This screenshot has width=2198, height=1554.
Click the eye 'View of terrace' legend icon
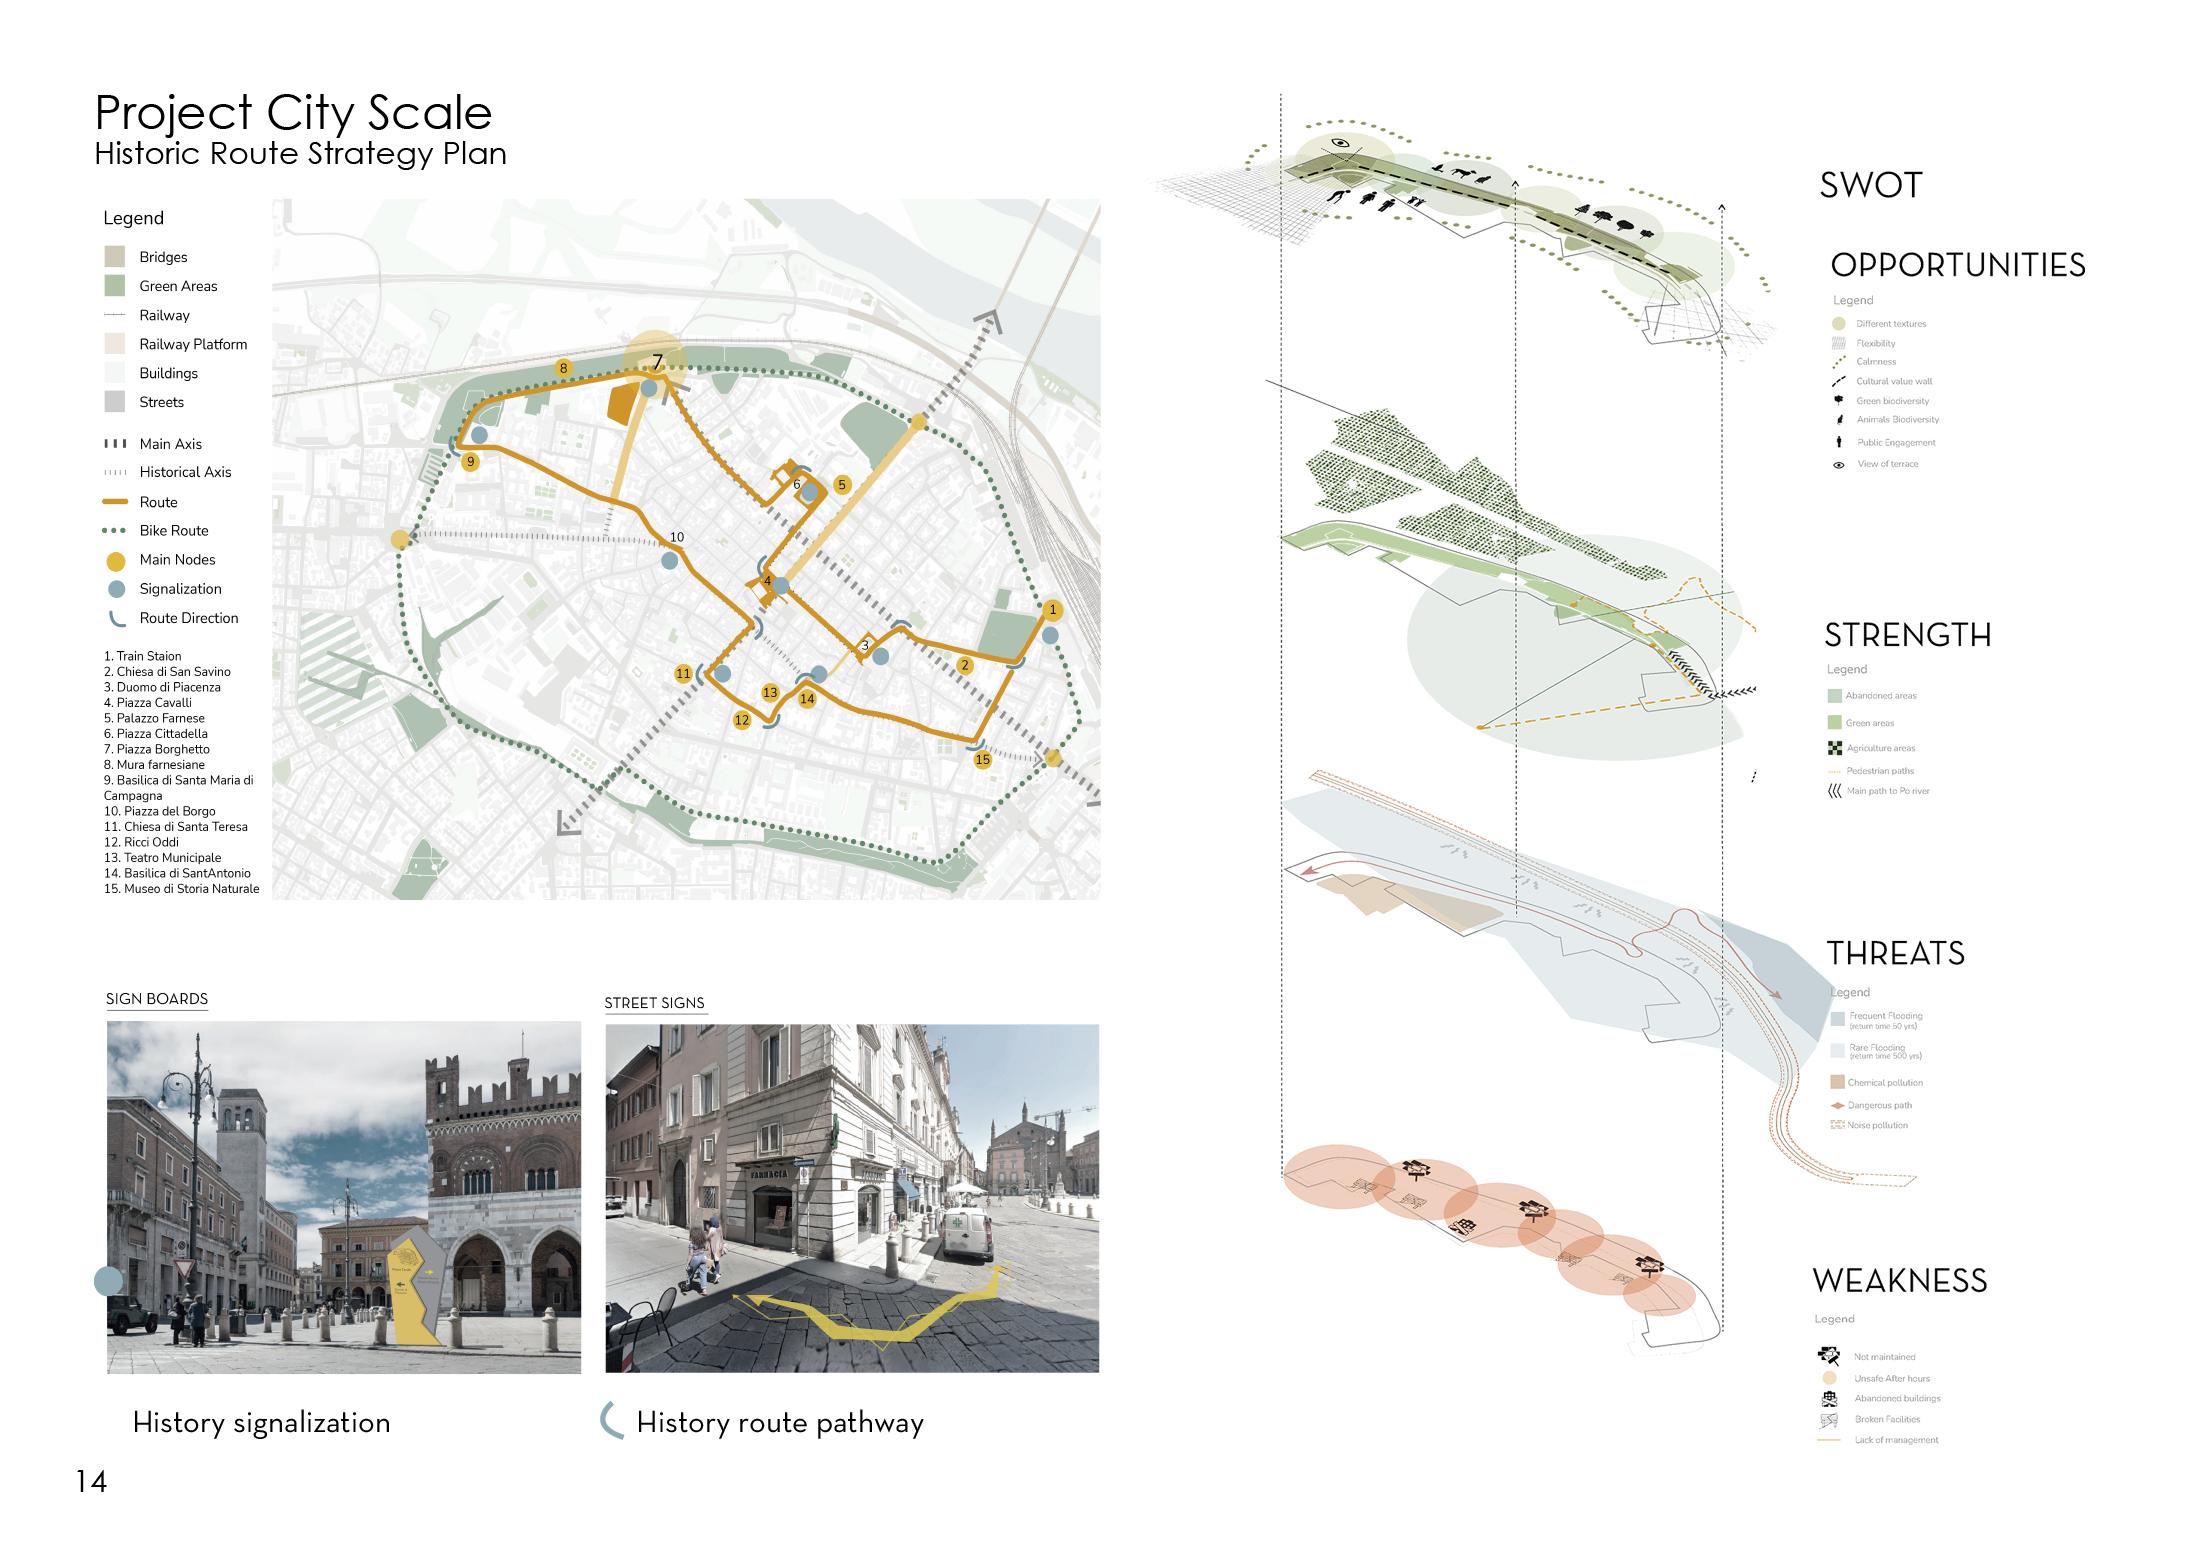[x=1838, y=464]
